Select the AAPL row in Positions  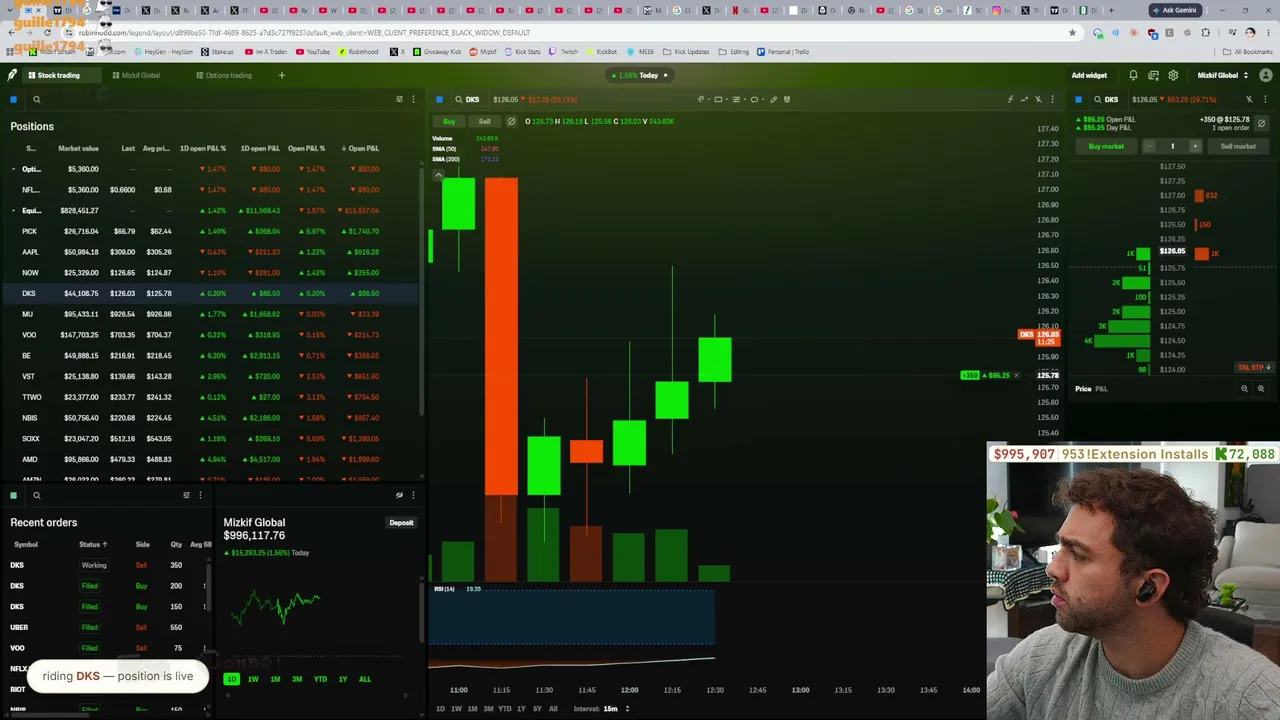210,252
